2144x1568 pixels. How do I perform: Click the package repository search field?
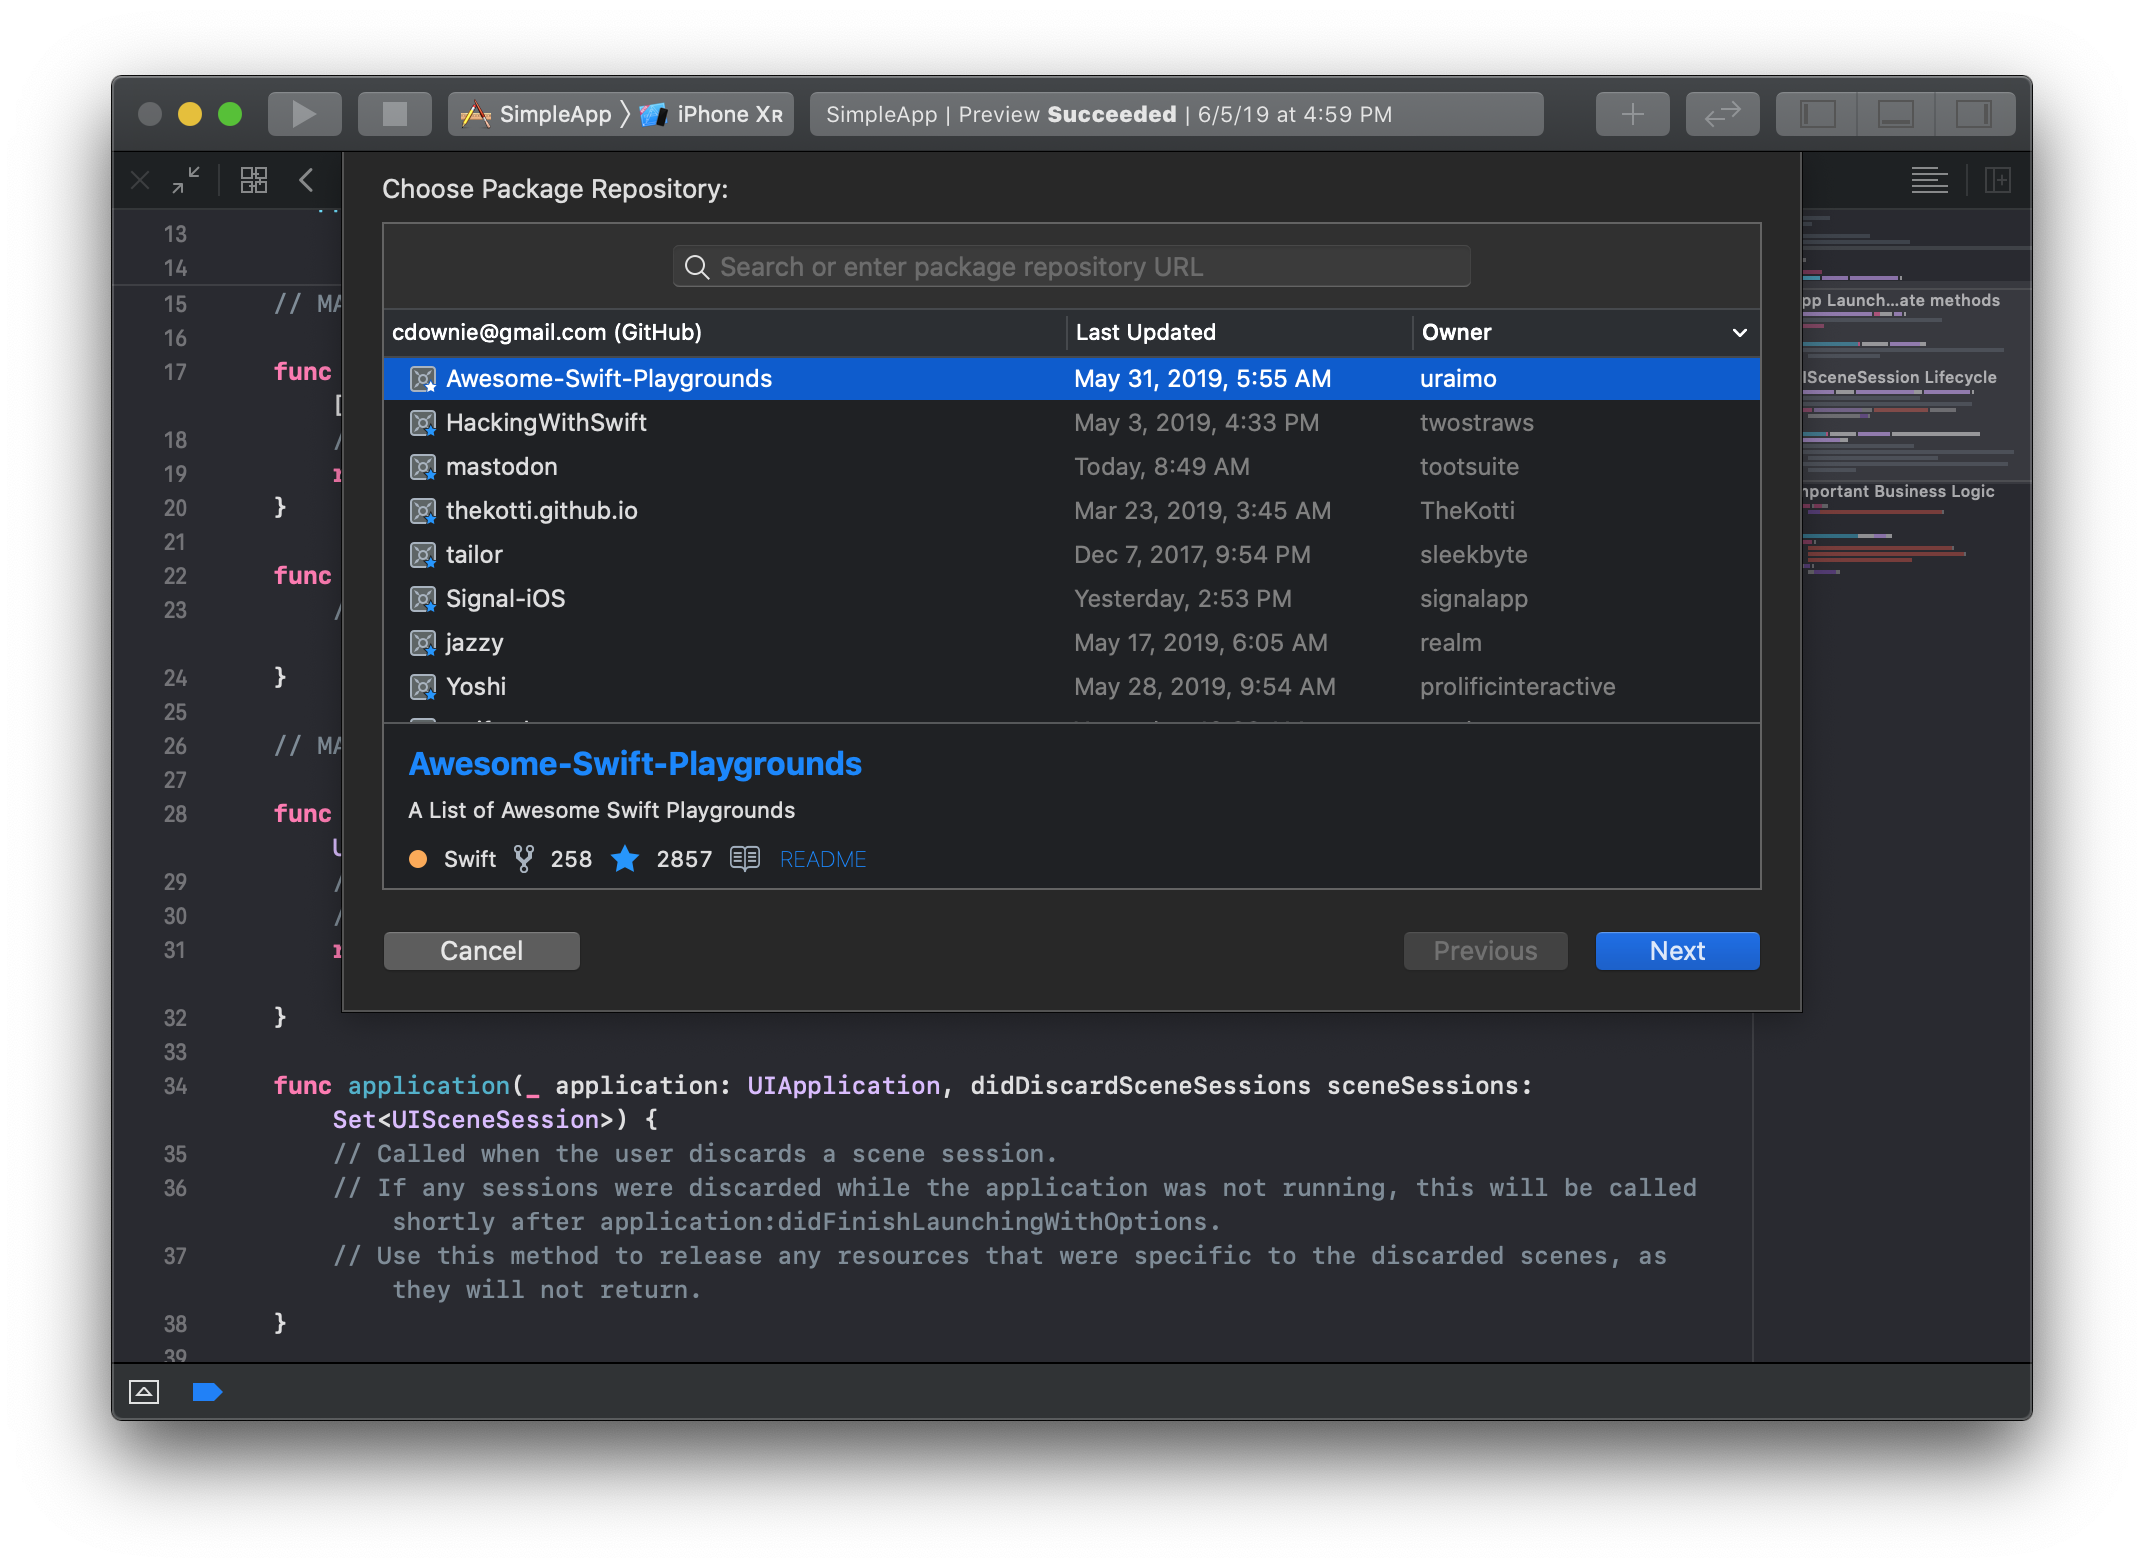[1071, 267]
